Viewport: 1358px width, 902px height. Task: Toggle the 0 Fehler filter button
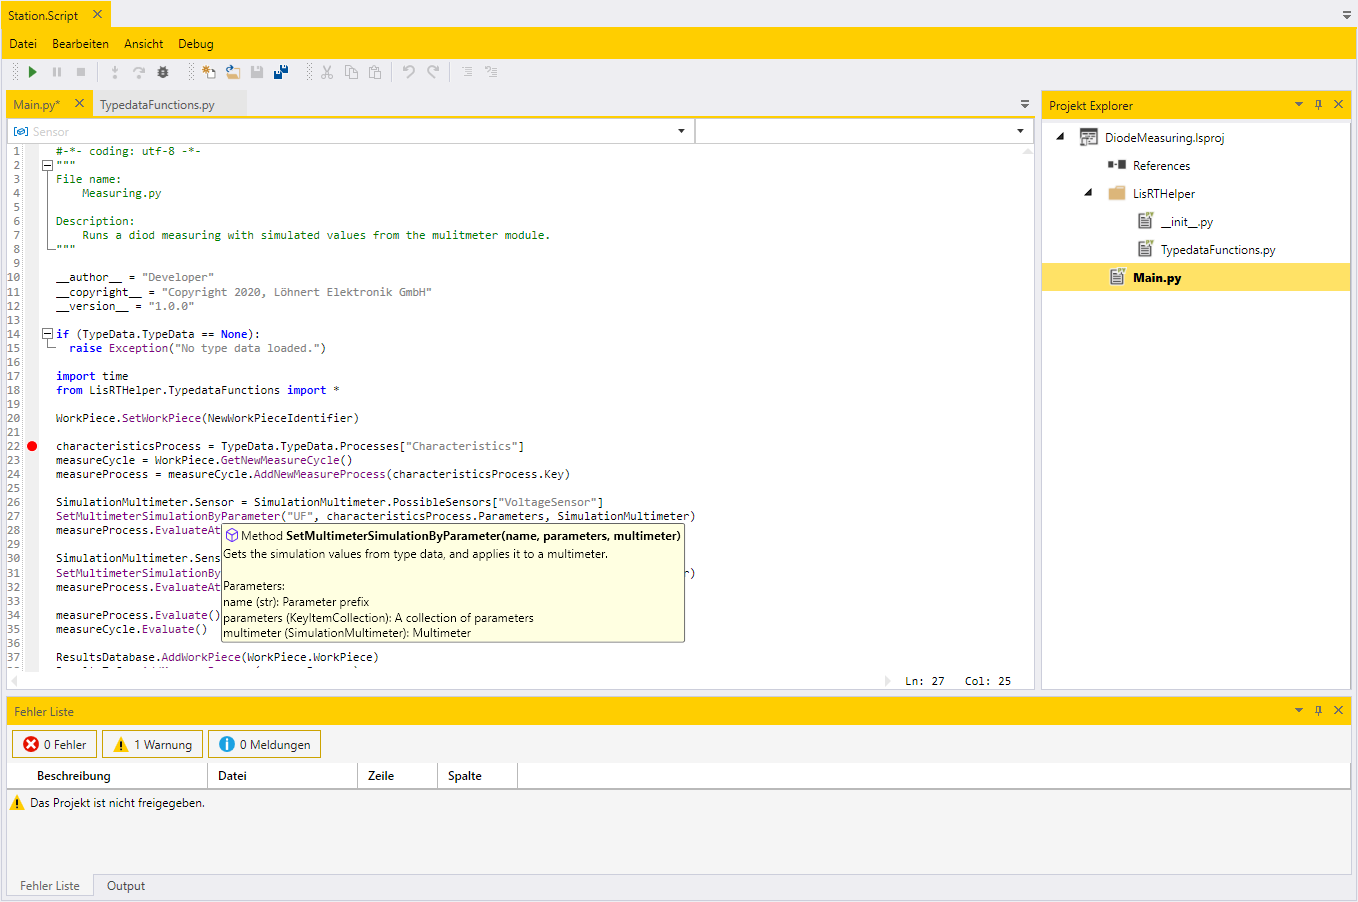pos(55,745)
